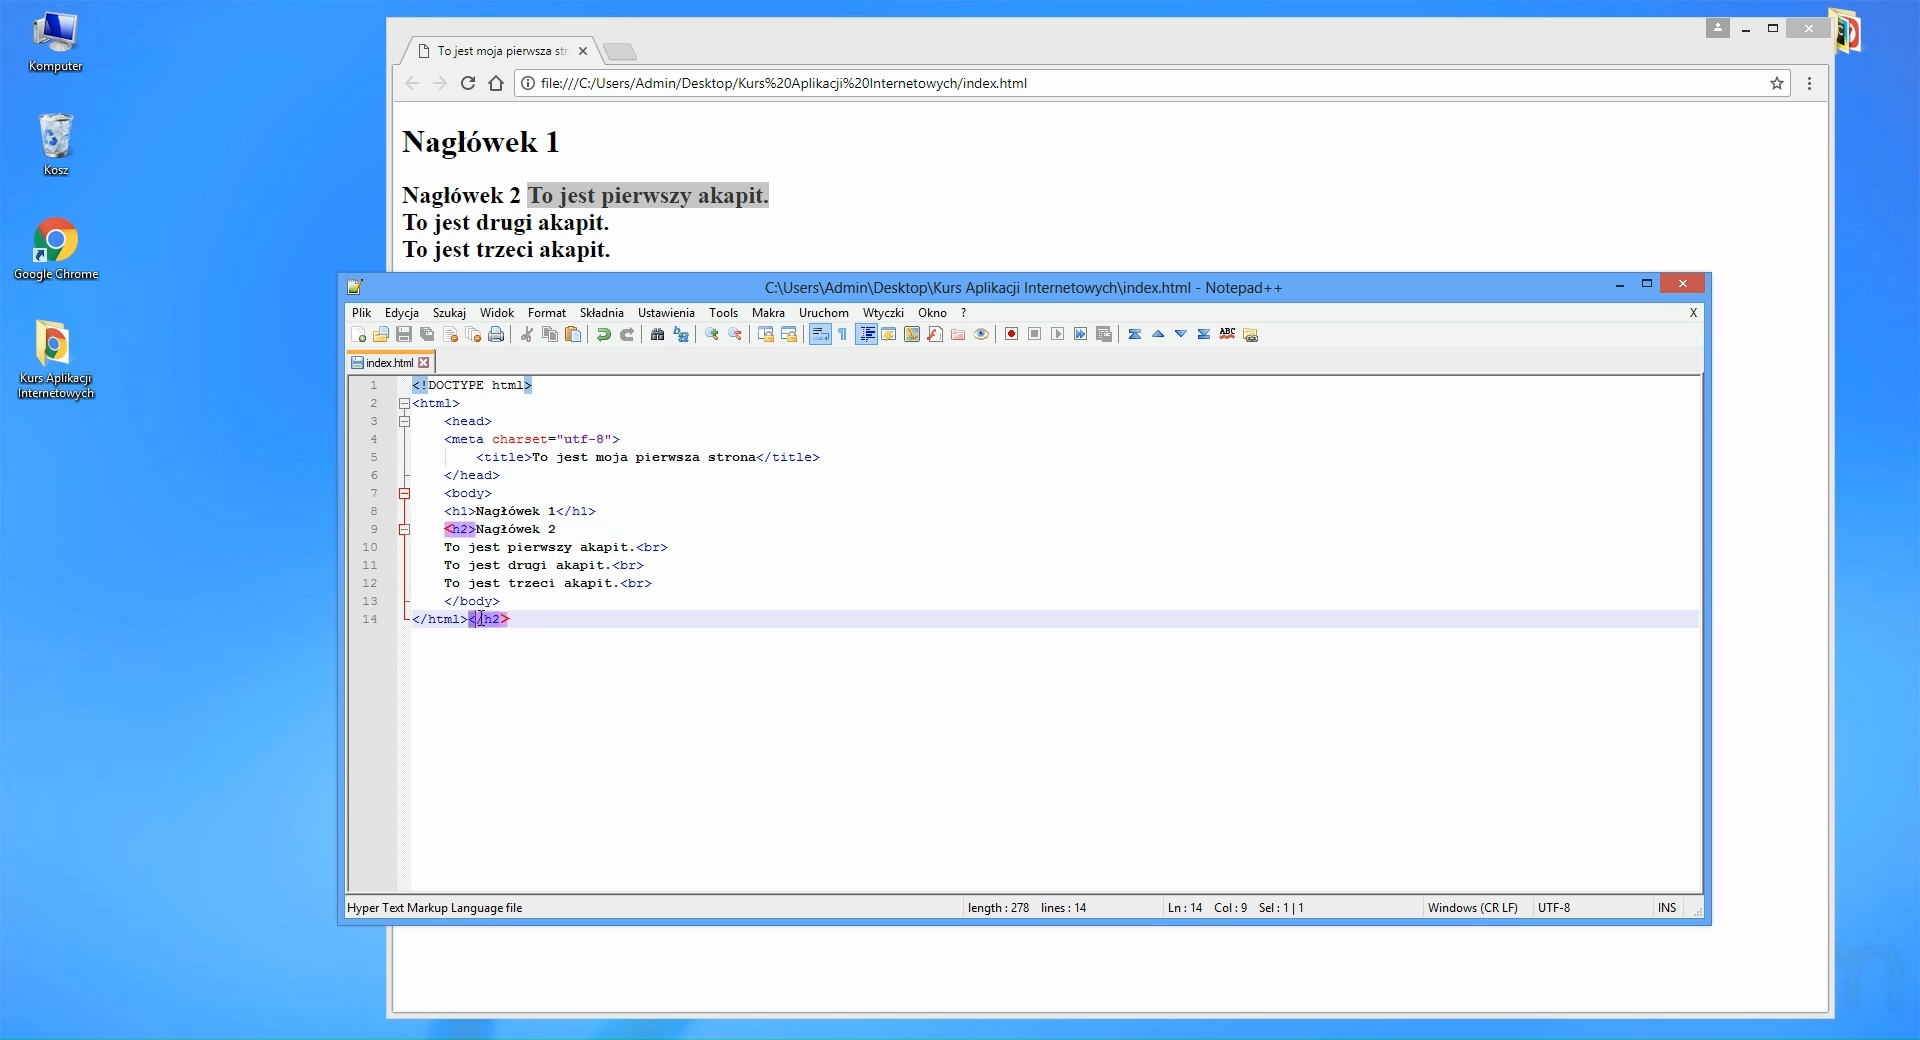This screenshot has width=1920, height=1040.
Task: Collapse the head fold marker on line 3
Action: 405,422
